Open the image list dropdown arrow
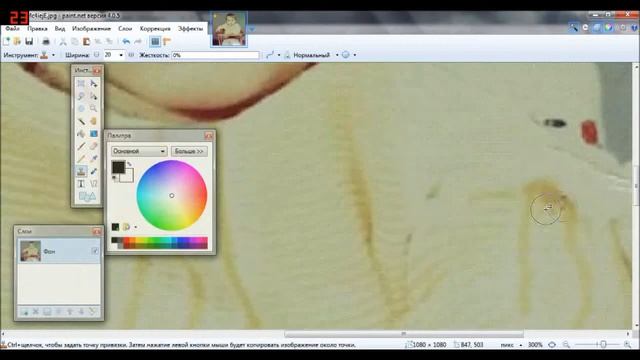Image resolution: width=640 pixels, height=360 pixels. click(x=252, y=29)
